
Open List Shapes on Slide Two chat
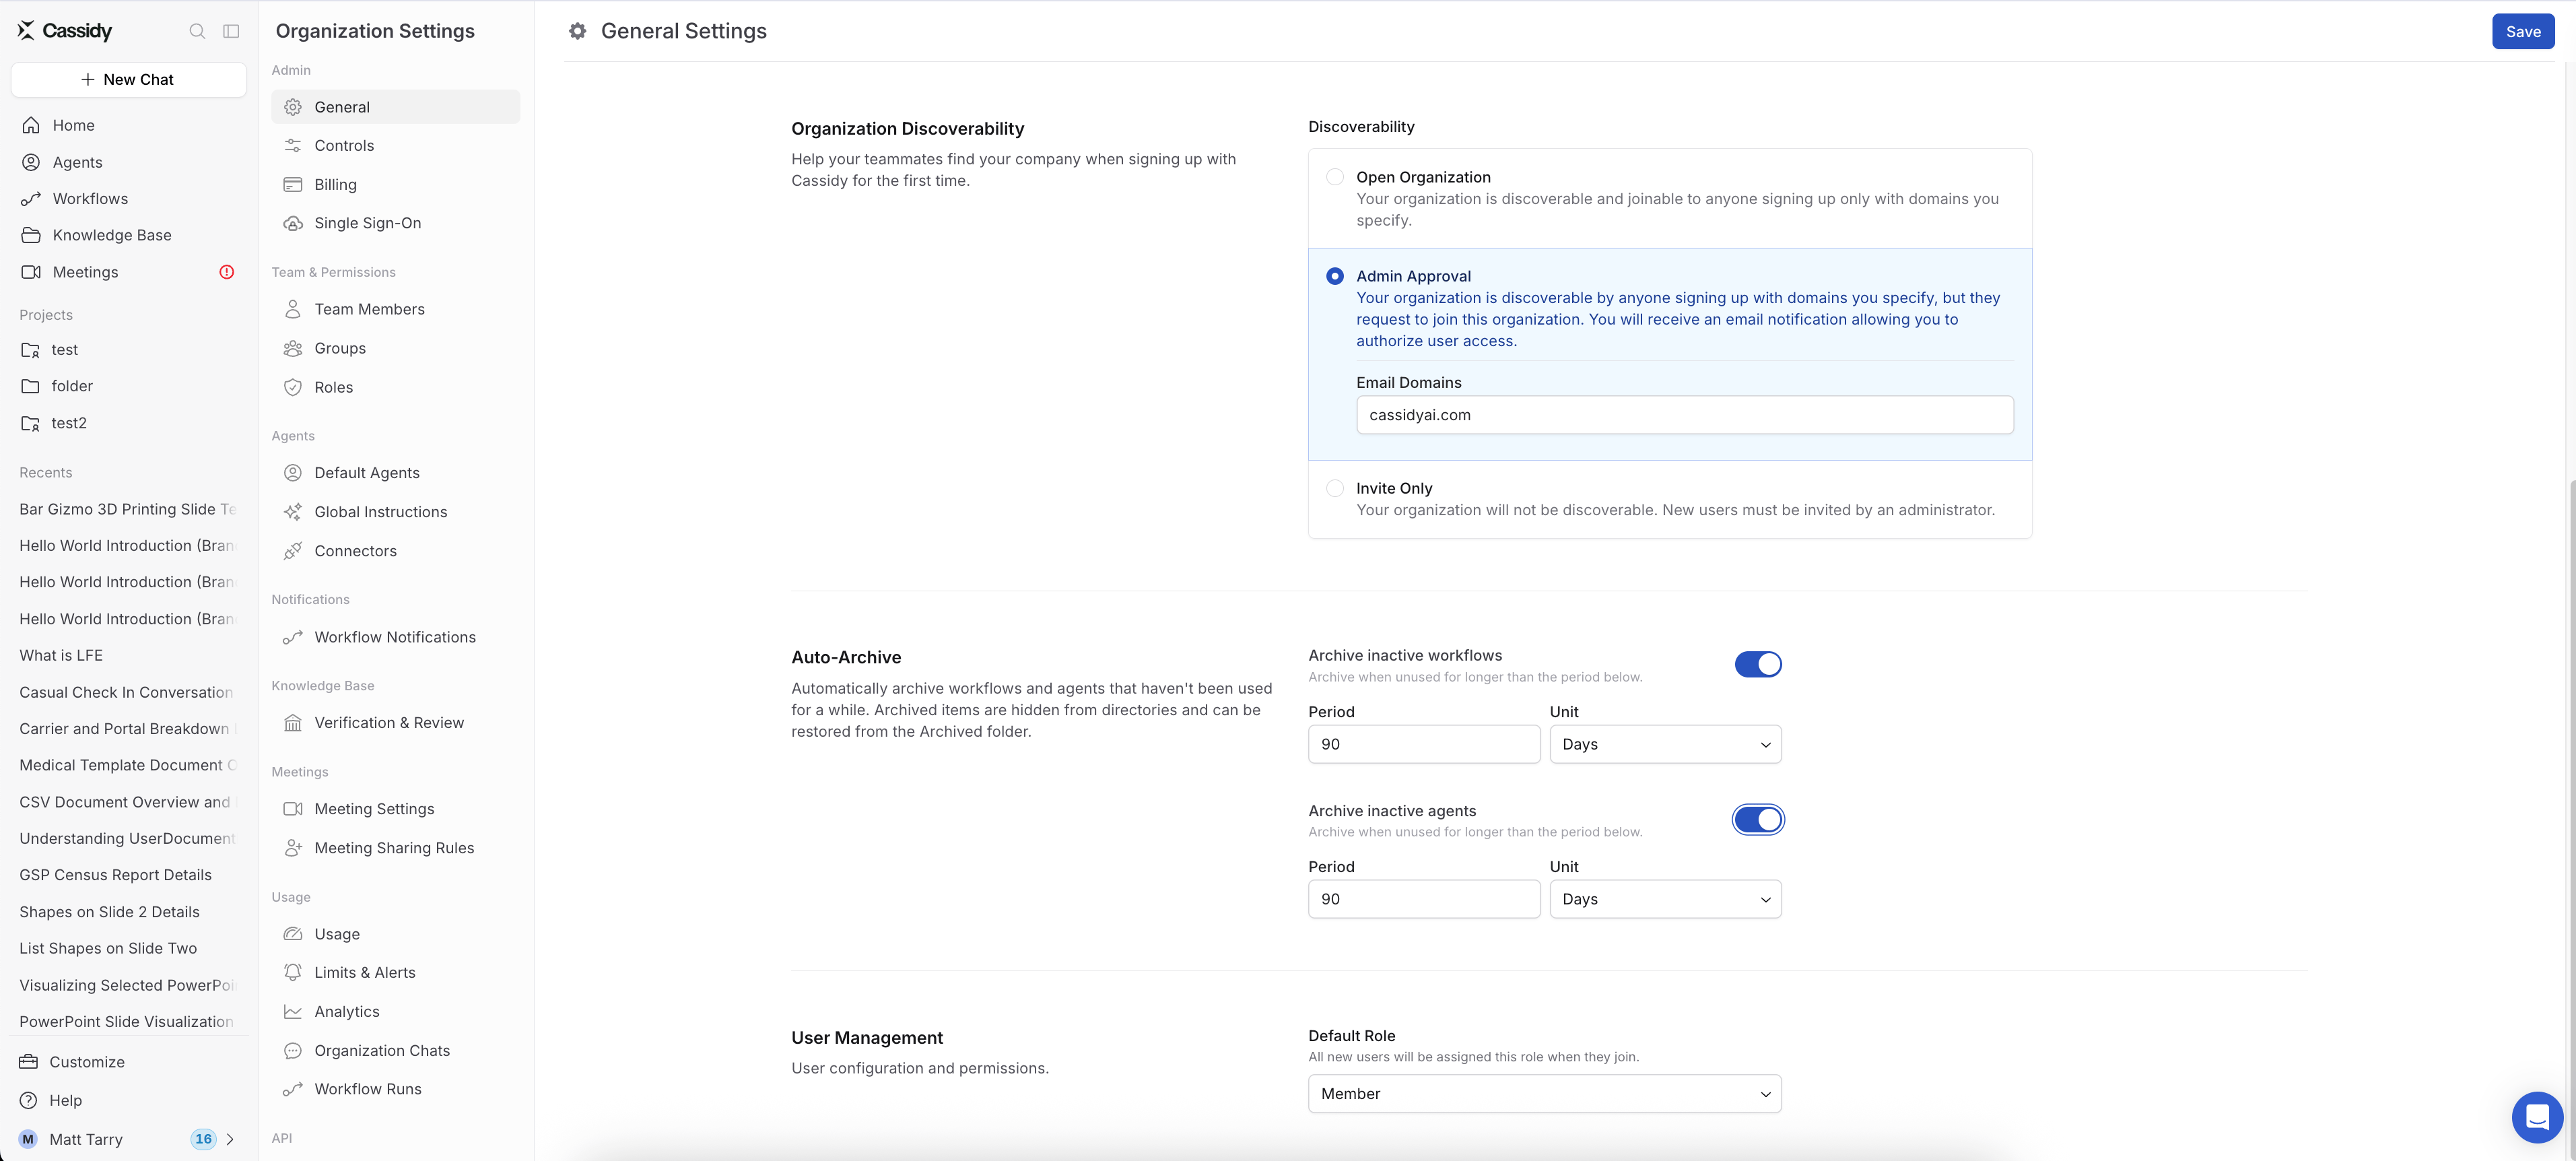128,948
